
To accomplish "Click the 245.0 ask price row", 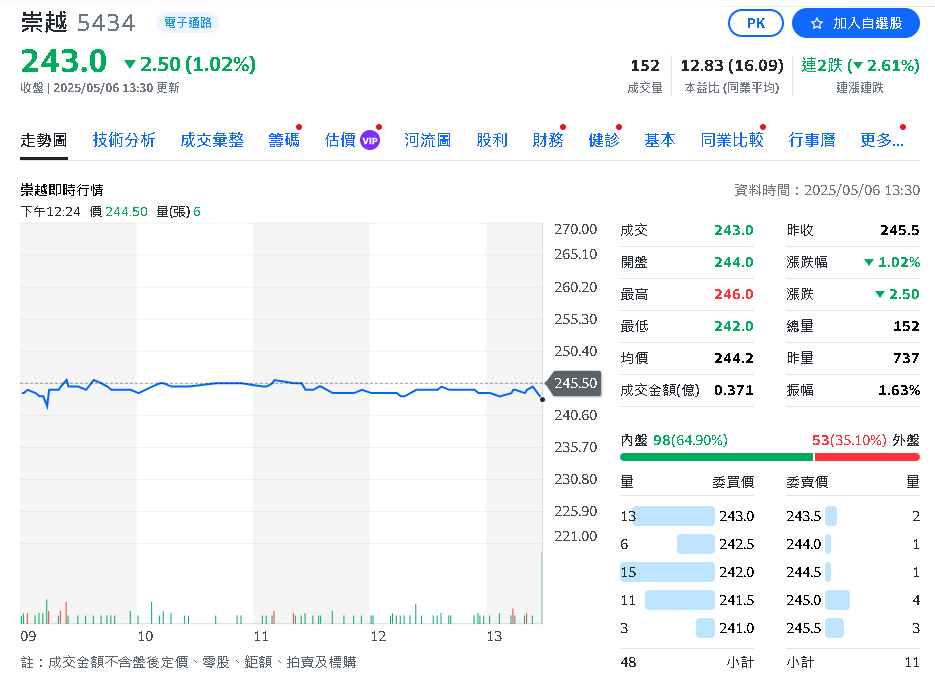I will pos(853,600).
